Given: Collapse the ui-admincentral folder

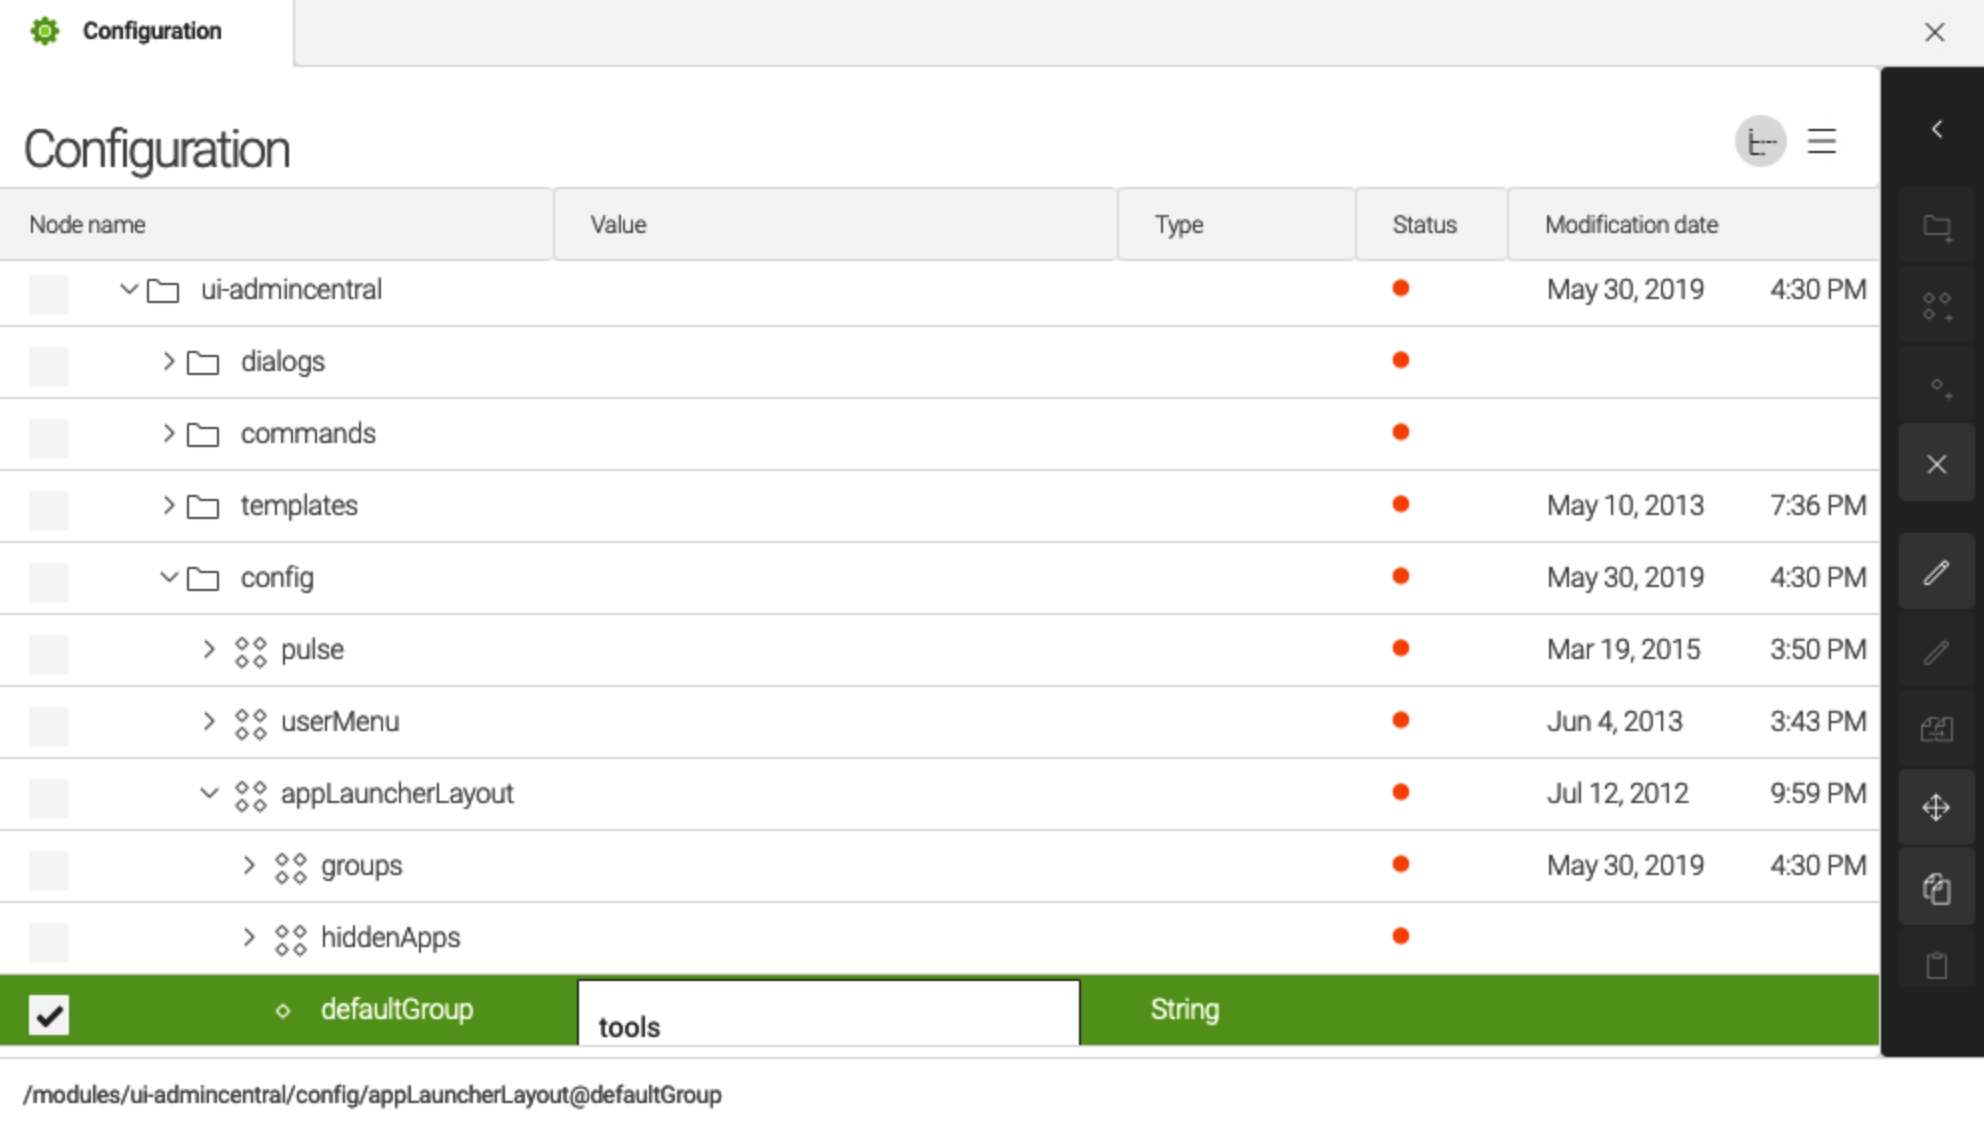Looking at the screenshot, I should pyautogui.click(x=129, y=289).
